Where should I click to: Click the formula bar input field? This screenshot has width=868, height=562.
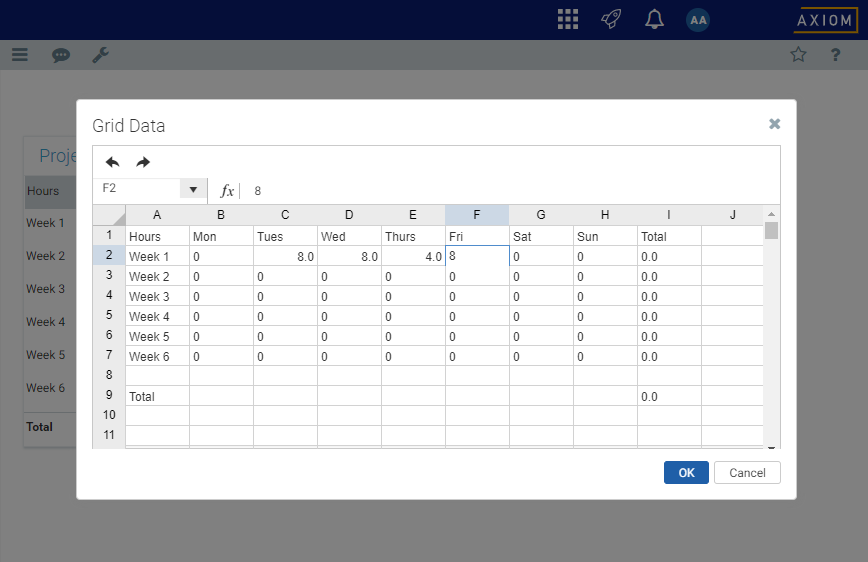point(500,190)
